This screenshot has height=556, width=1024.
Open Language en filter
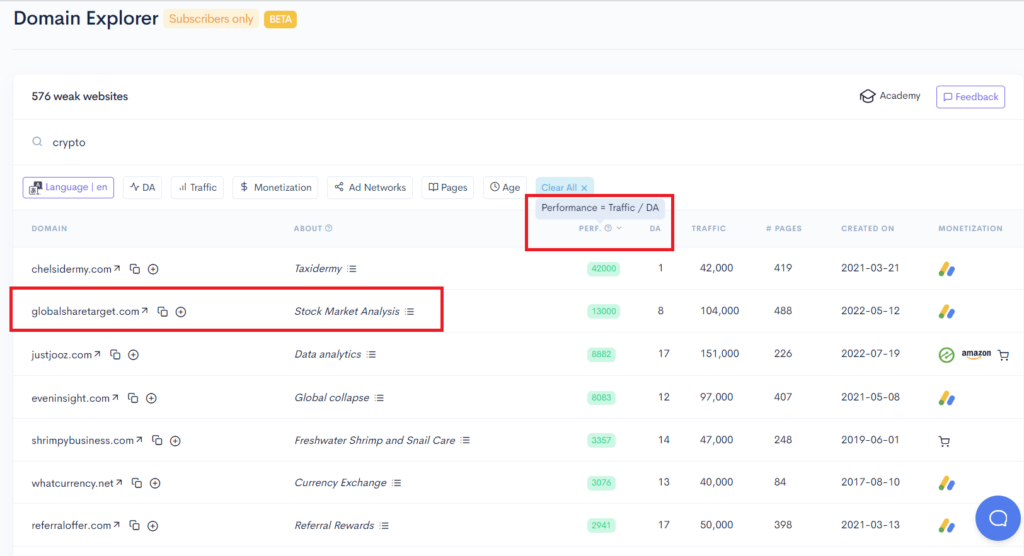[69, 188]
